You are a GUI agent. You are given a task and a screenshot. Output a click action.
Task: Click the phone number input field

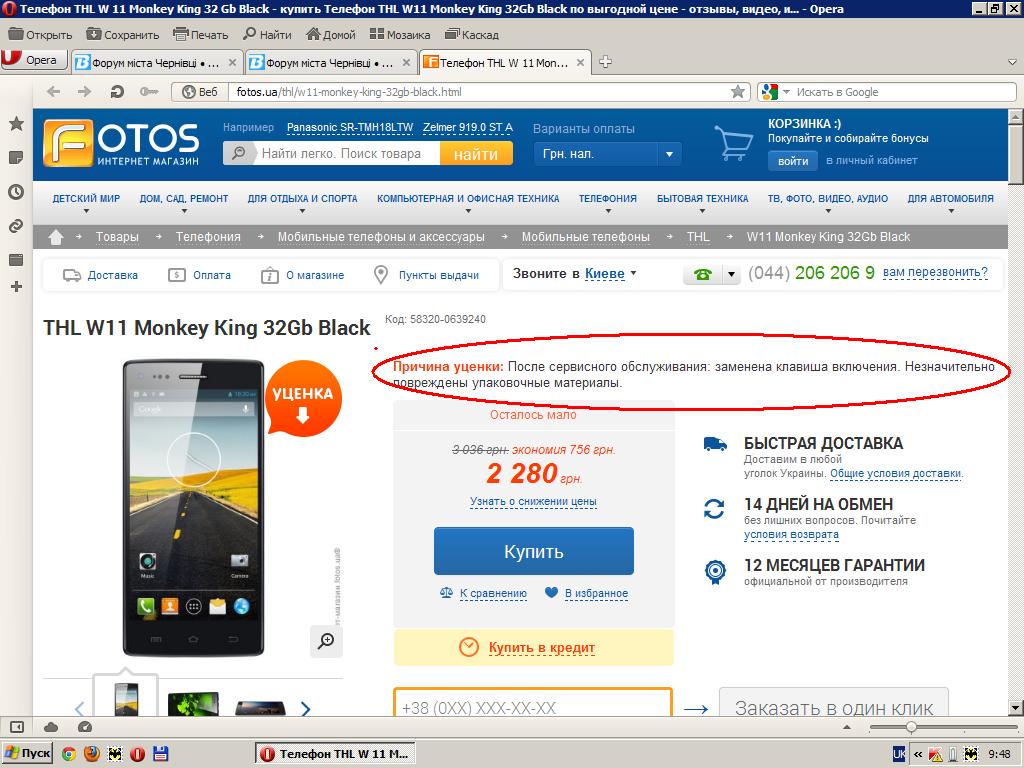coord(533,708)
